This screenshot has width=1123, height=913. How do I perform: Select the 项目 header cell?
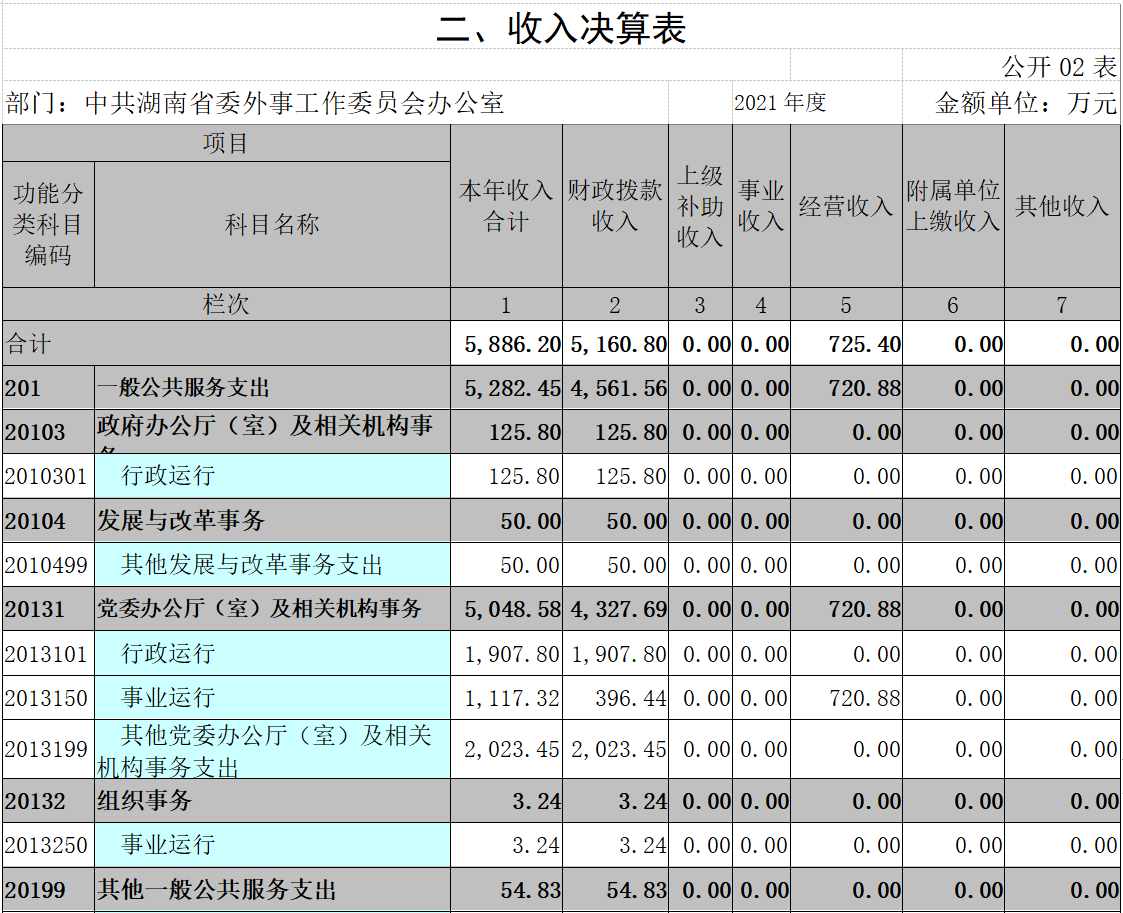pyautogui.click(x=226, y=143)
